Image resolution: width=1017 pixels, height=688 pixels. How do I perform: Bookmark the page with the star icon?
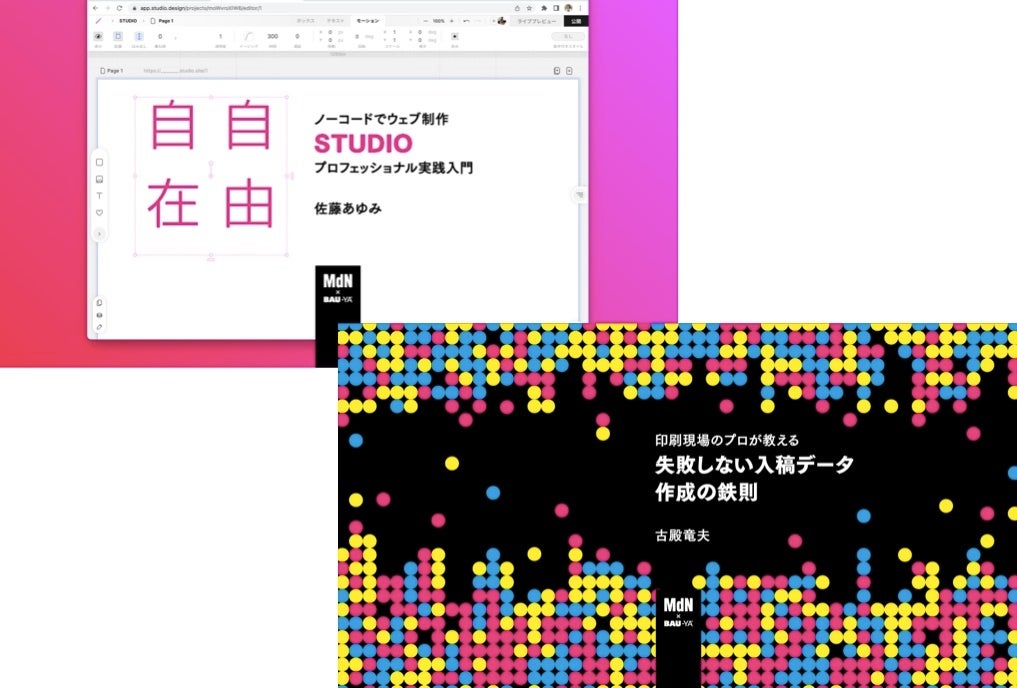529,8
